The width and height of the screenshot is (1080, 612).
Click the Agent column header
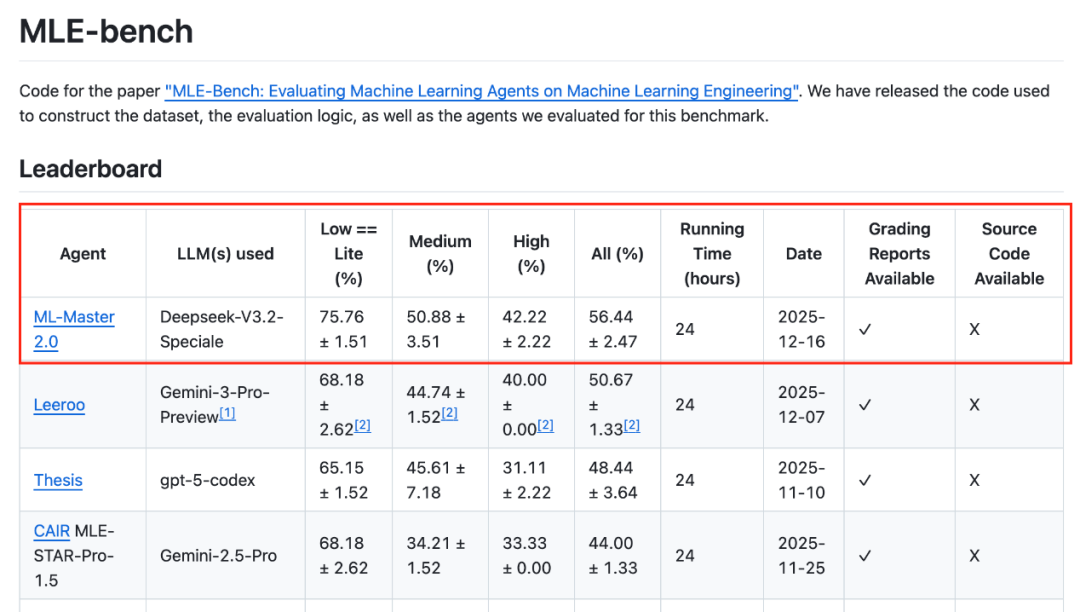click(x=83, y=254)
